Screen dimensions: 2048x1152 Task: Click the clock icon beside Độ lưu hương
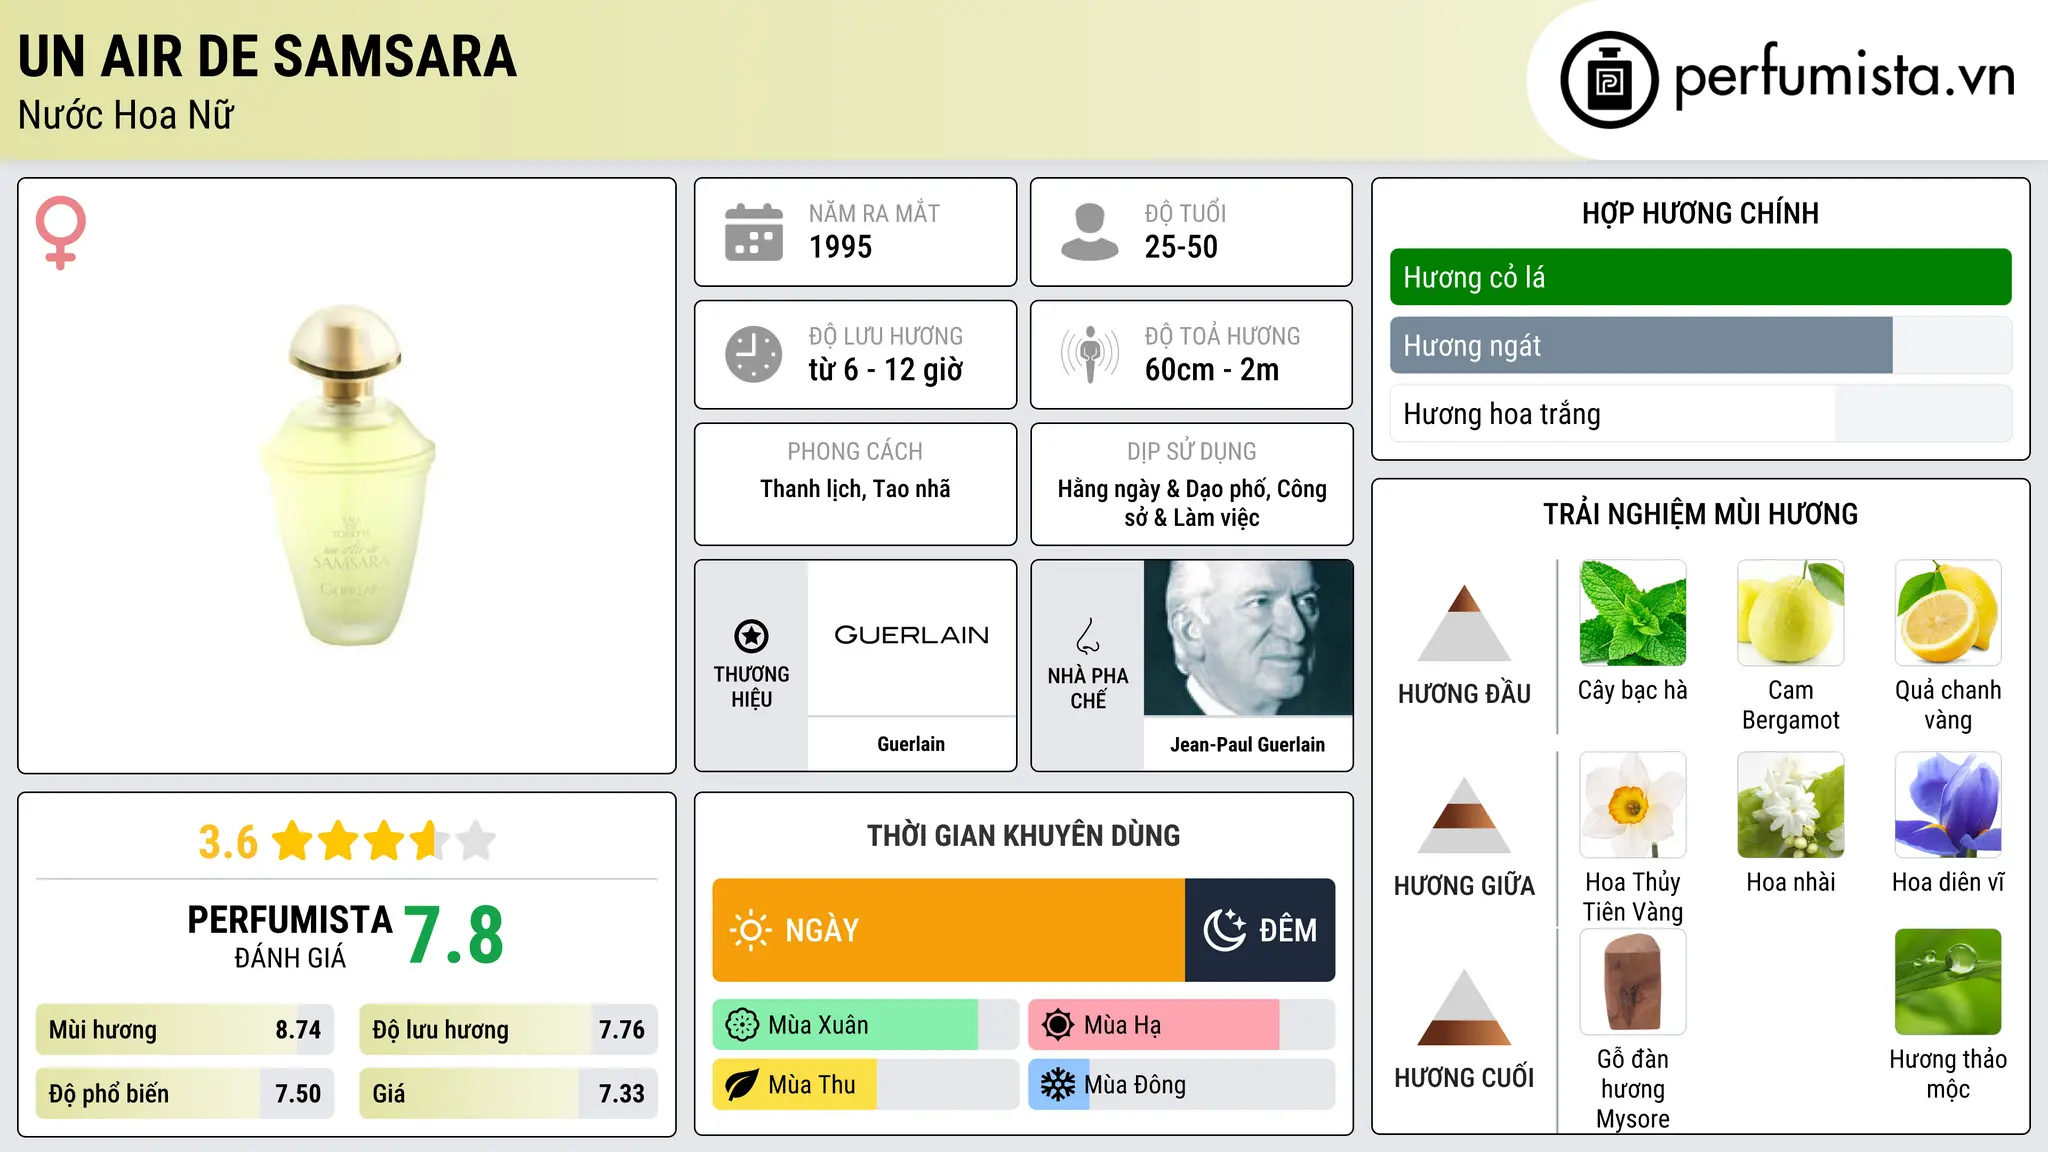tap(754, 354)
